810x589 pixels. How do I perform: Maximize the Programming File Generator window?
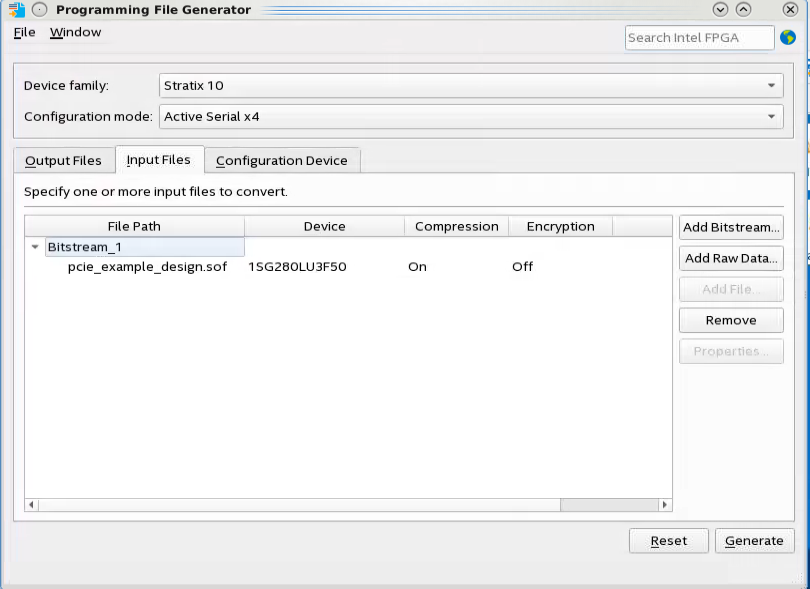point(743,9)
